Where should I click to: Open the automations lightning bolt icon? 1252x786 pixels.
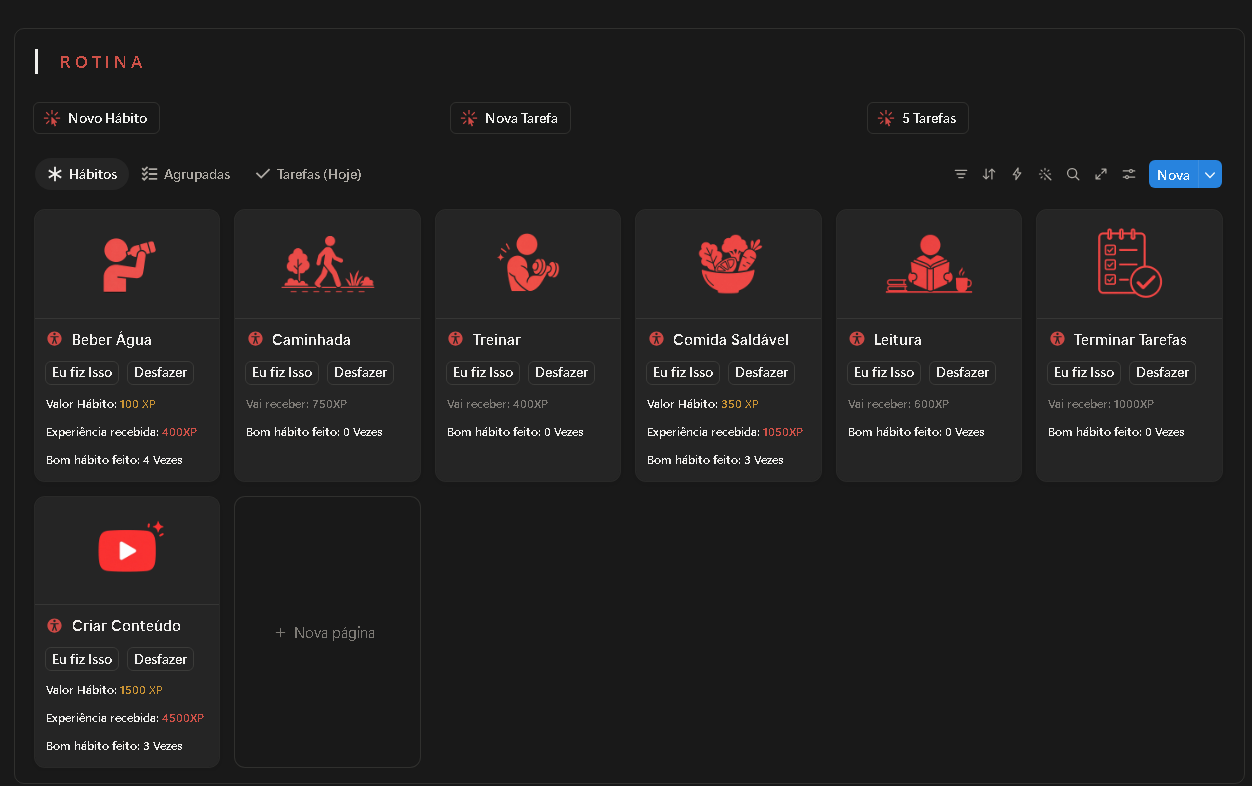pos(1017,174)
